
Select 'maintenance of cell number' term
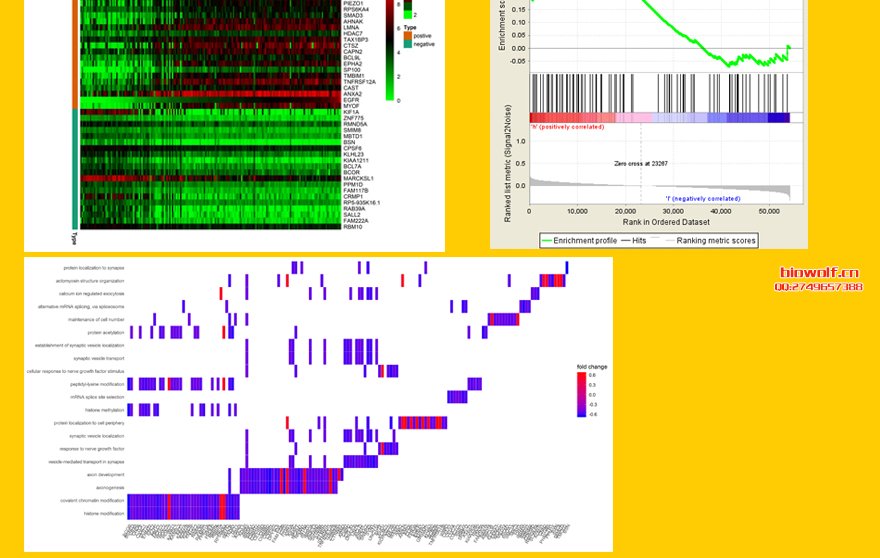click(96, 319)
